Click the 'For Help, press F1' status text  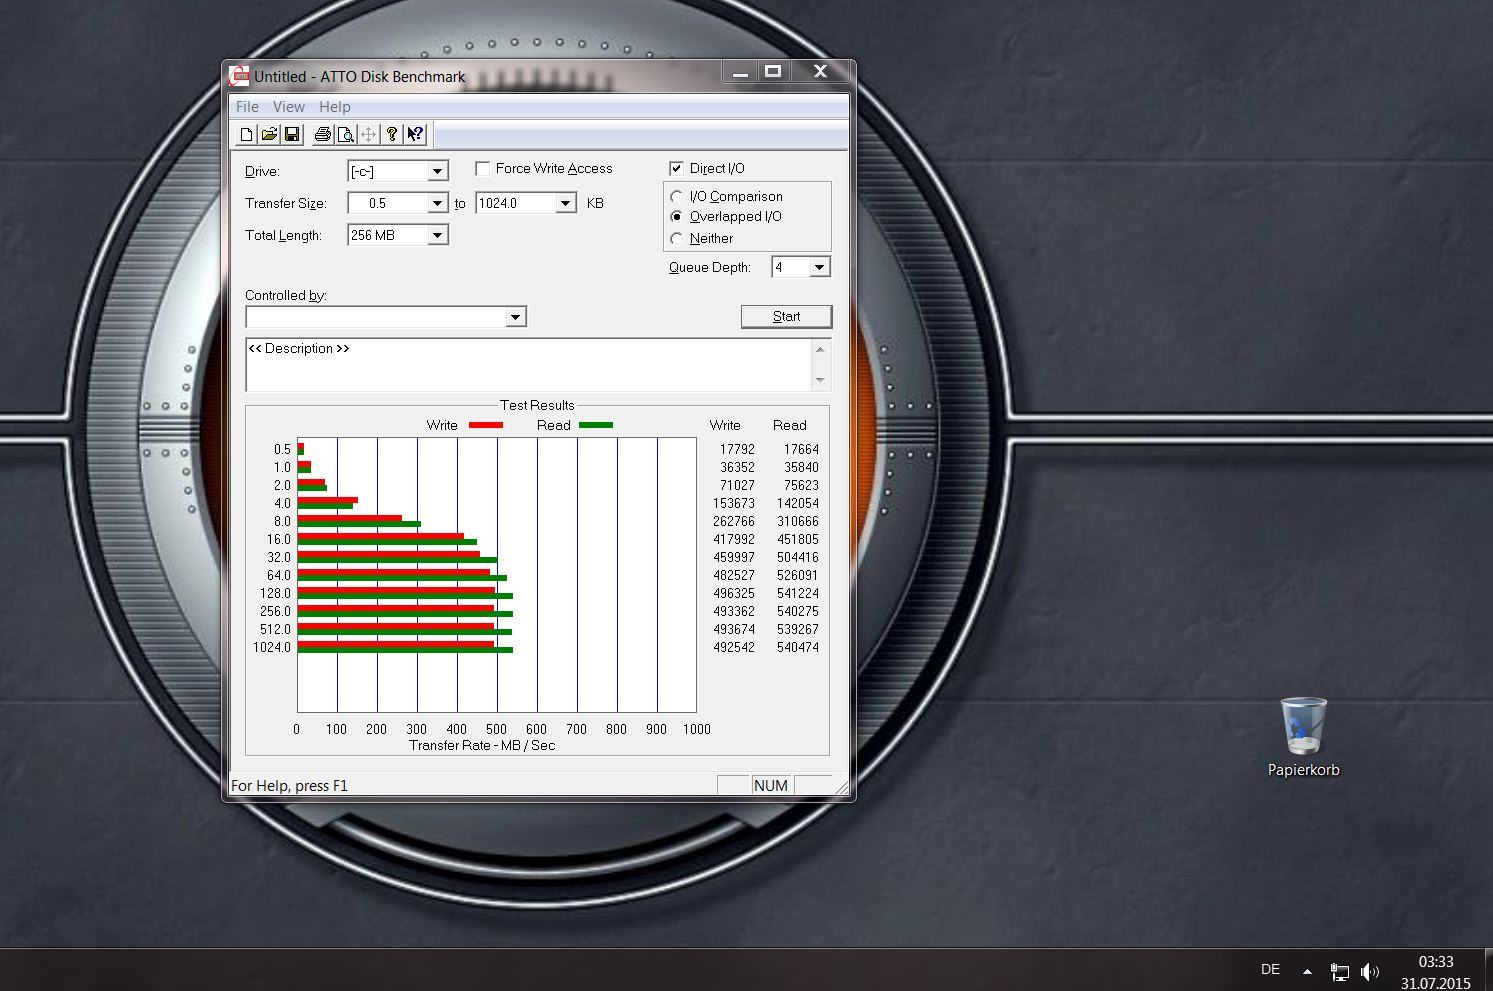tap(289, 785)
